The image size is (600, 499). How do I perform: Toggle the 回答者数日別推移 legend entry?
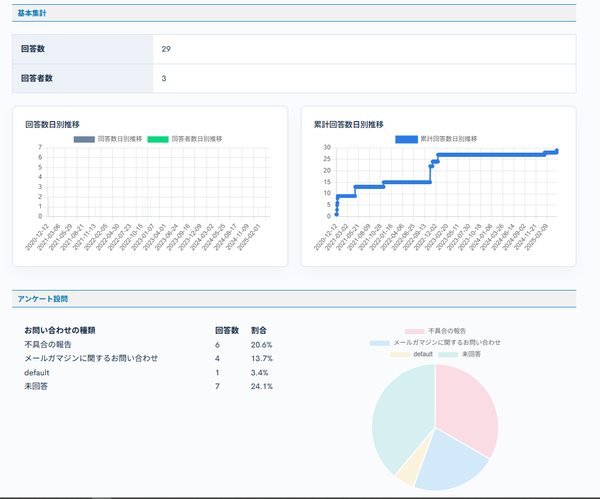point(185,139)
